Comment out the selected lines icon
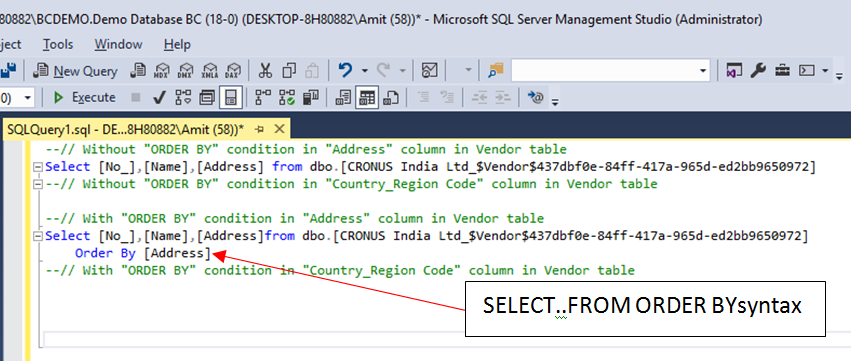Screen dimensions: 851x361 click(x=423, y=98)
